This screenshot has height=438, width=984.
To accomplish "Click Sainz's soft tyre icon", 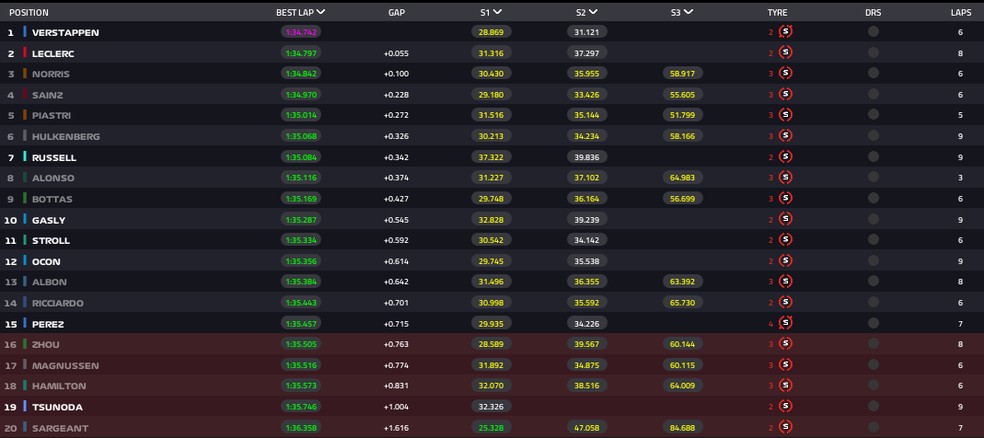I will tap(785, 94).
